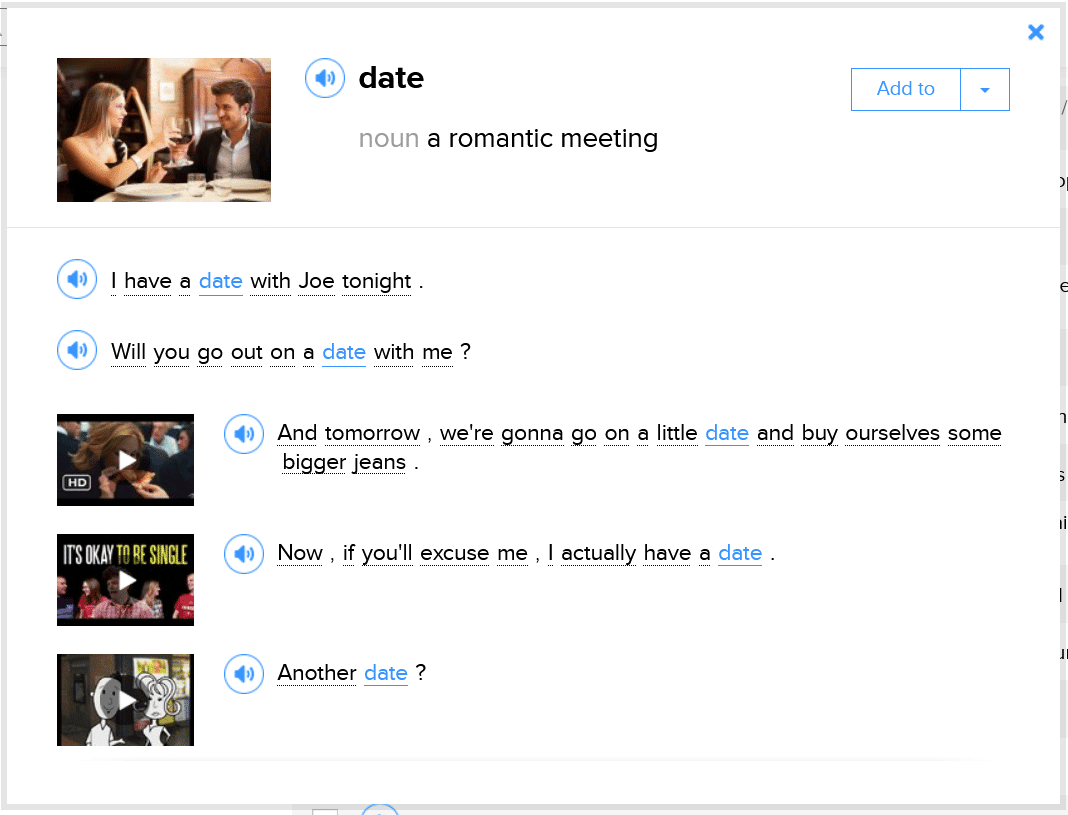Open the dropdown arrow beside Add to

coord(985,90)
